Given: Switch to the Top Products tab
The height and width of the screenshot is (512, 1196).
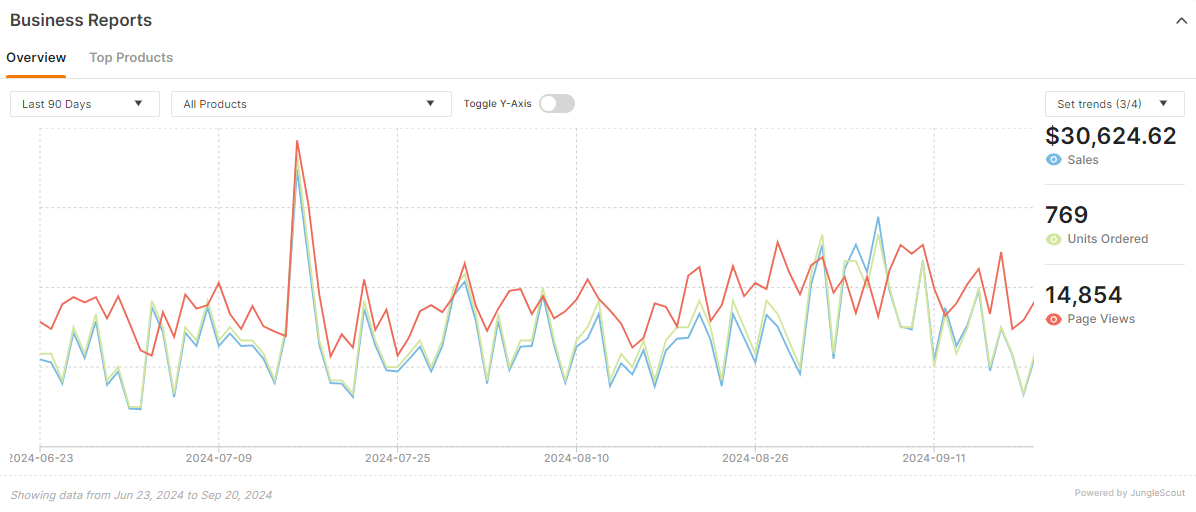Looking at the screenshot, I should (131, 58).
